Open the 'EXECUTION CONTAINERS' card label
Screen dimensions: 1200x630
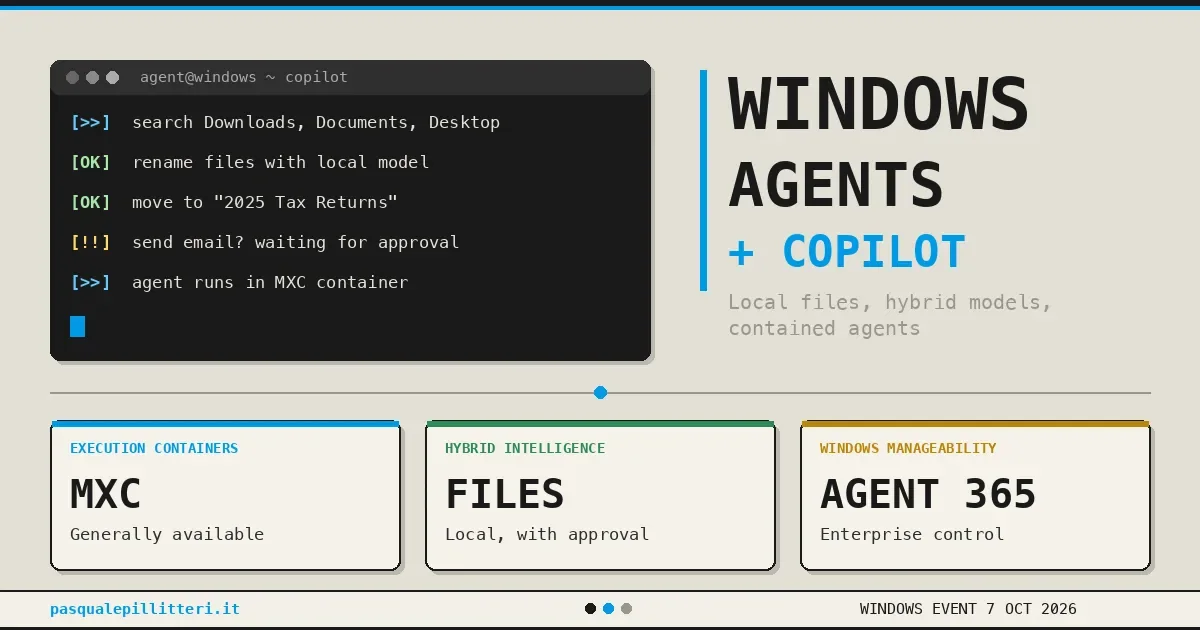(x=154, y=448)
